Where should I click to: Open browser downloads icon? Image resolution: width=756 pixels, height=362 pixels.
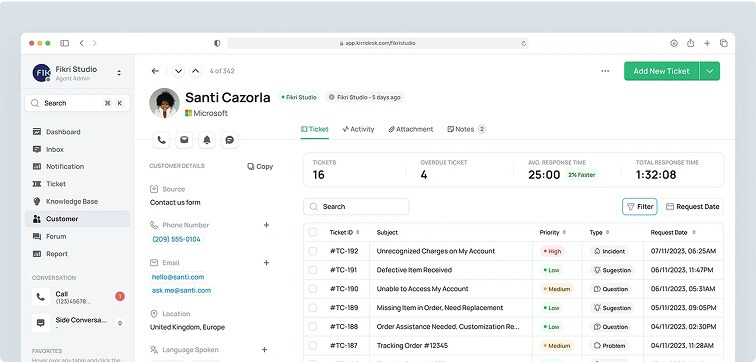click(674, 43)
